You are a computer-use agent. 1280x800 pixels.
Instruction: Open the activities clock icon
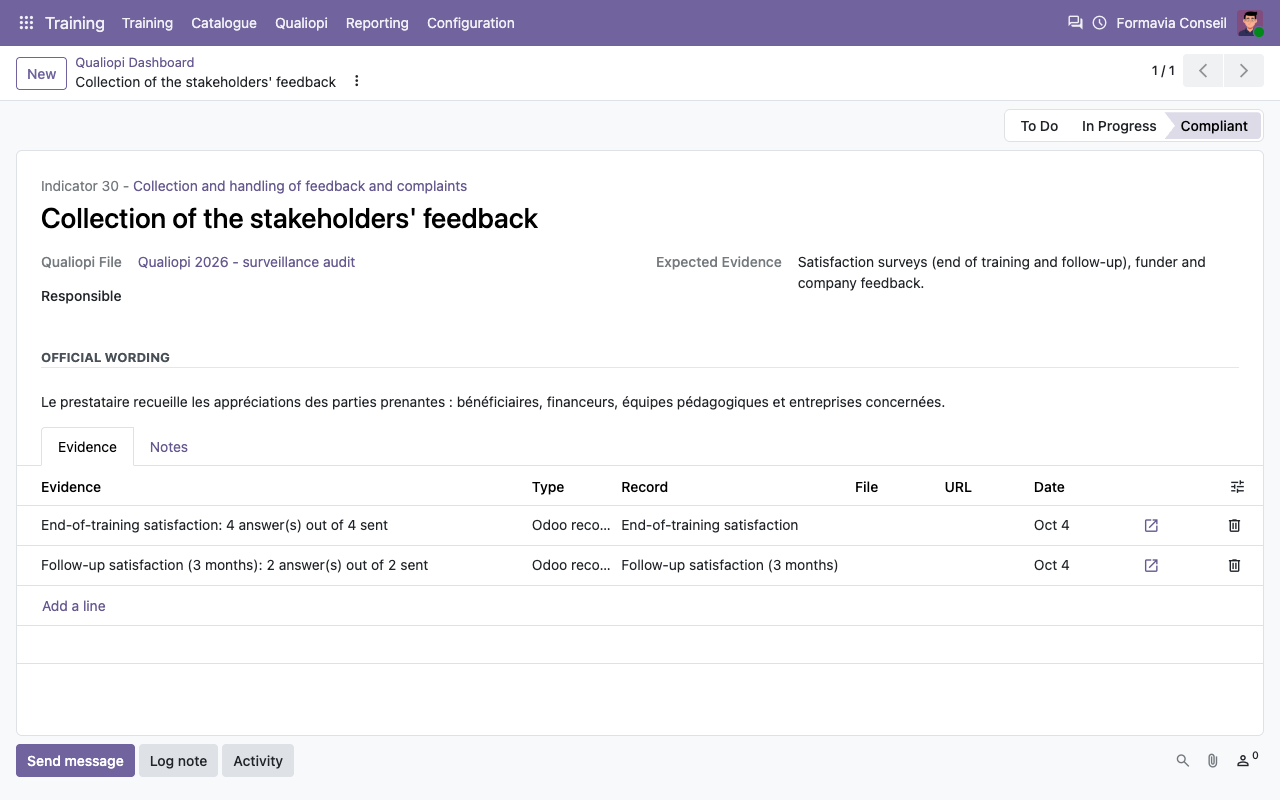click(x=1099, y=23)
